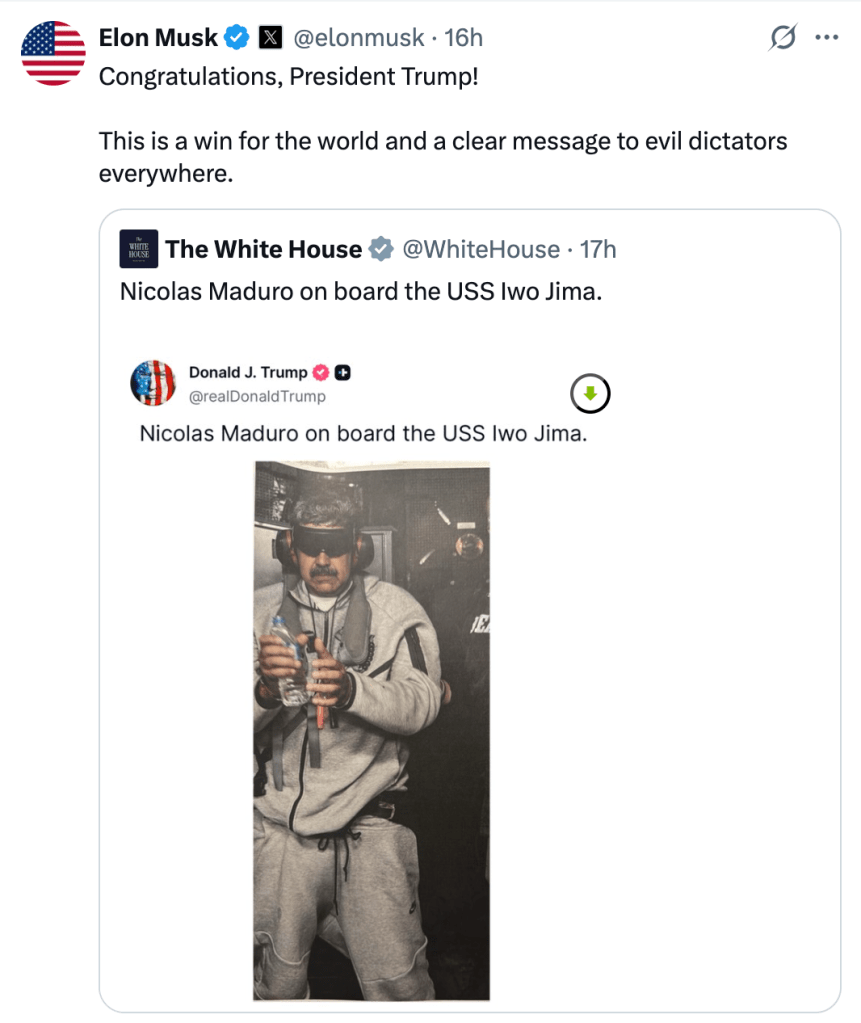Screen dimensions: 861x1023
Task: Click The White House profile avatar
Action: pos(139,249)
